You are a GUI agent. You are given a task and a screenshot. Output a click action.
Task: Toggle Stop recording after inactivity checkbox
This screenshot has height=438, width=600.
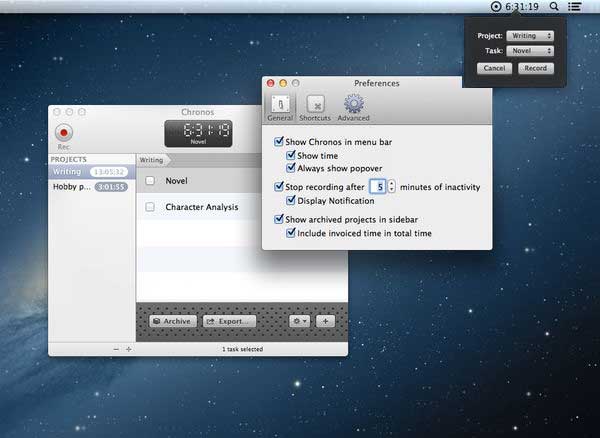[x=279, y=187]
